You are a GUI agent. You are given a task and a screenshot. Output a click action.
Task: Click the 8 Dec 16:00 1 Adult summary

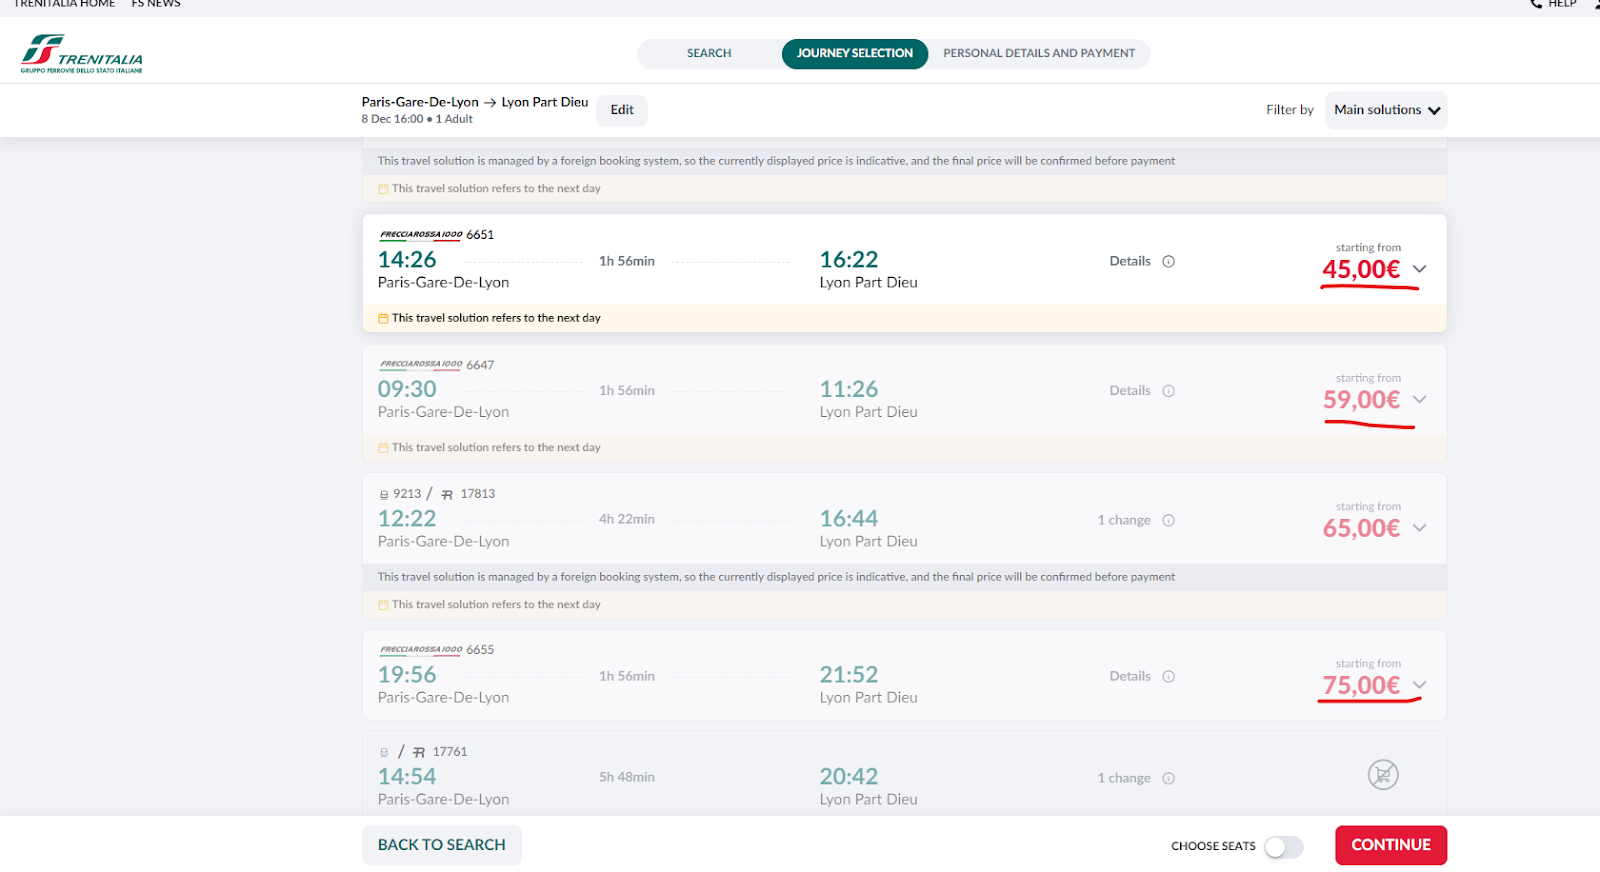tap(417, 119)
